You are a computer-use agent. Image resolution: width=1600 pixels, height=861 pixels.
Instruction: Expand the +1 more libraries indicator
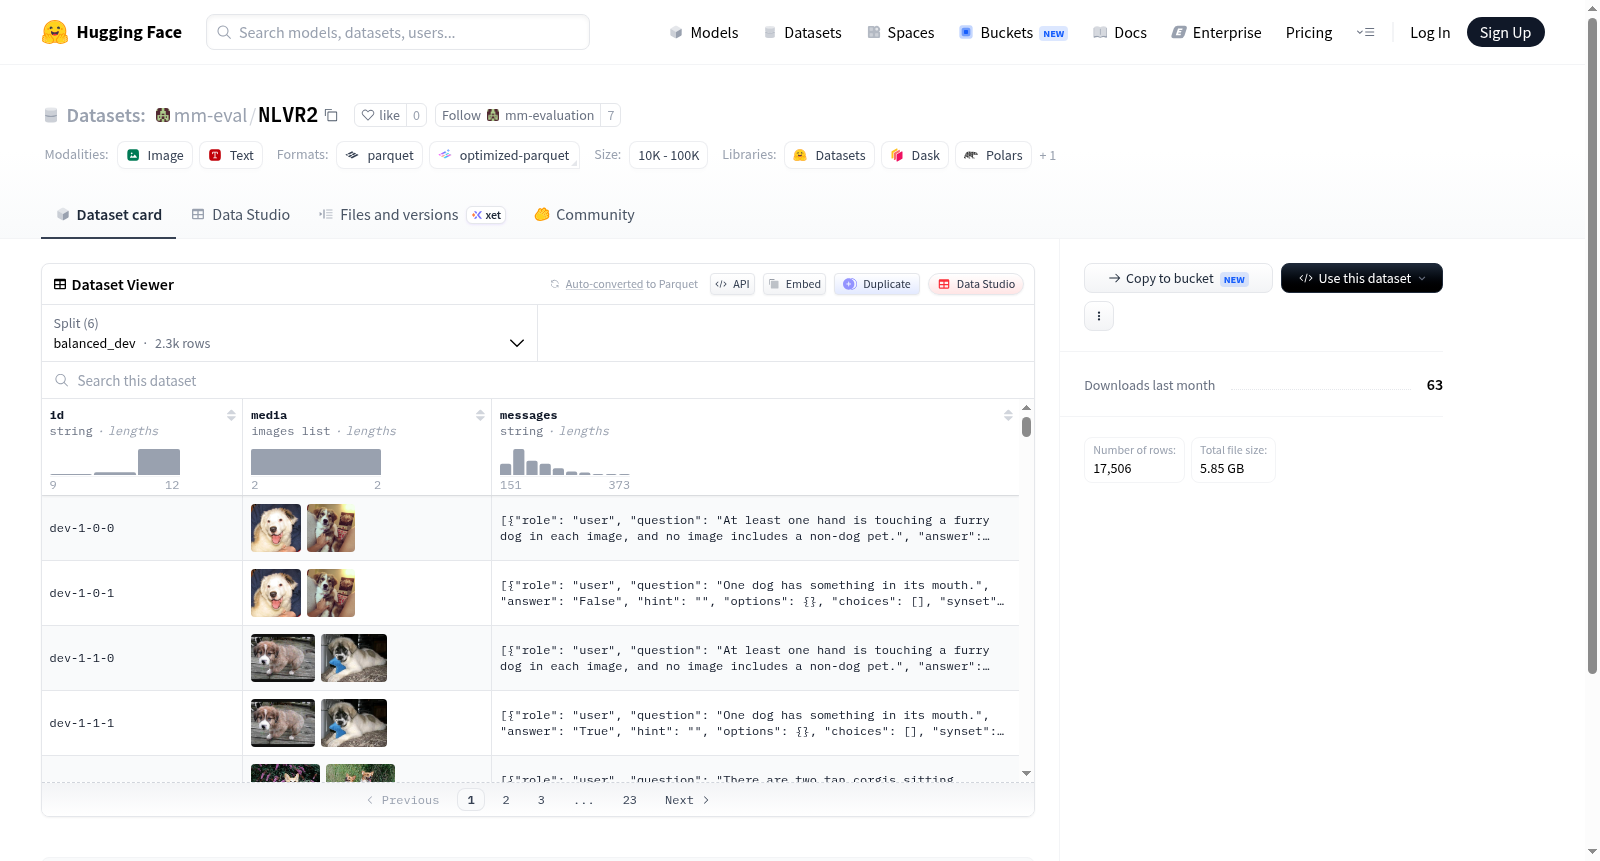[1048, 155]
